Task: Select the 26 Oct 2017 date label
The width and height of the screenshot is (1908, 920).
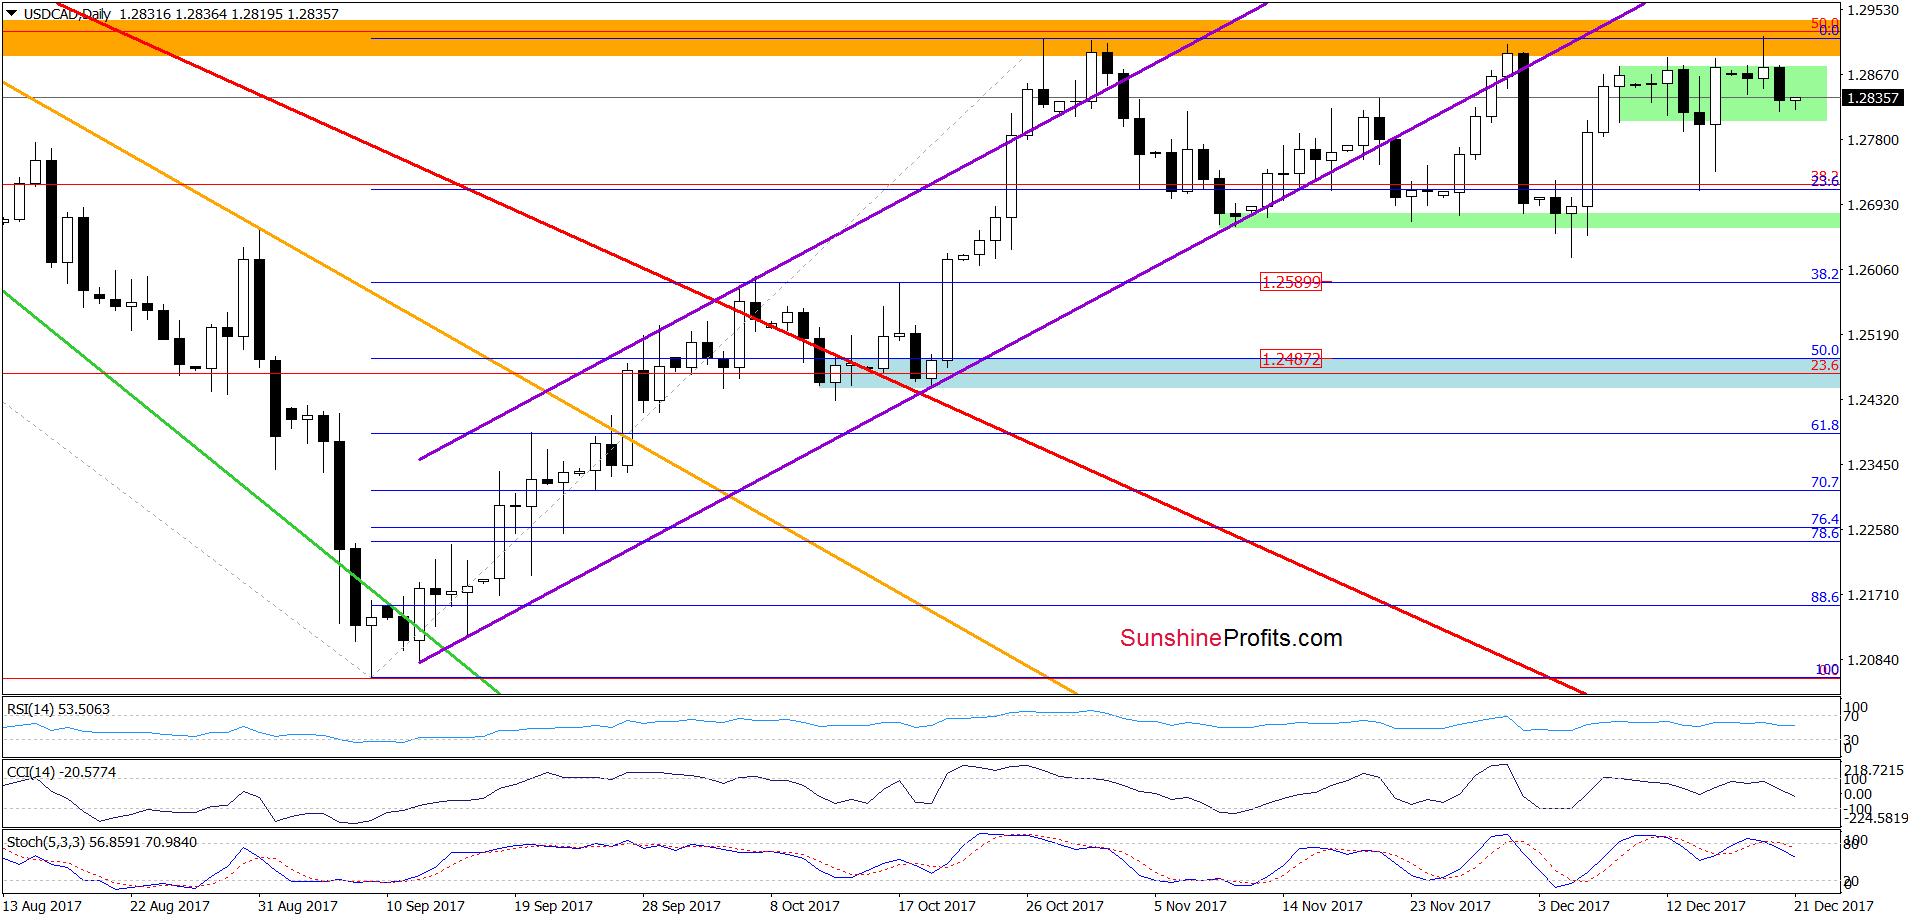Action: (x=1065, y=906)
